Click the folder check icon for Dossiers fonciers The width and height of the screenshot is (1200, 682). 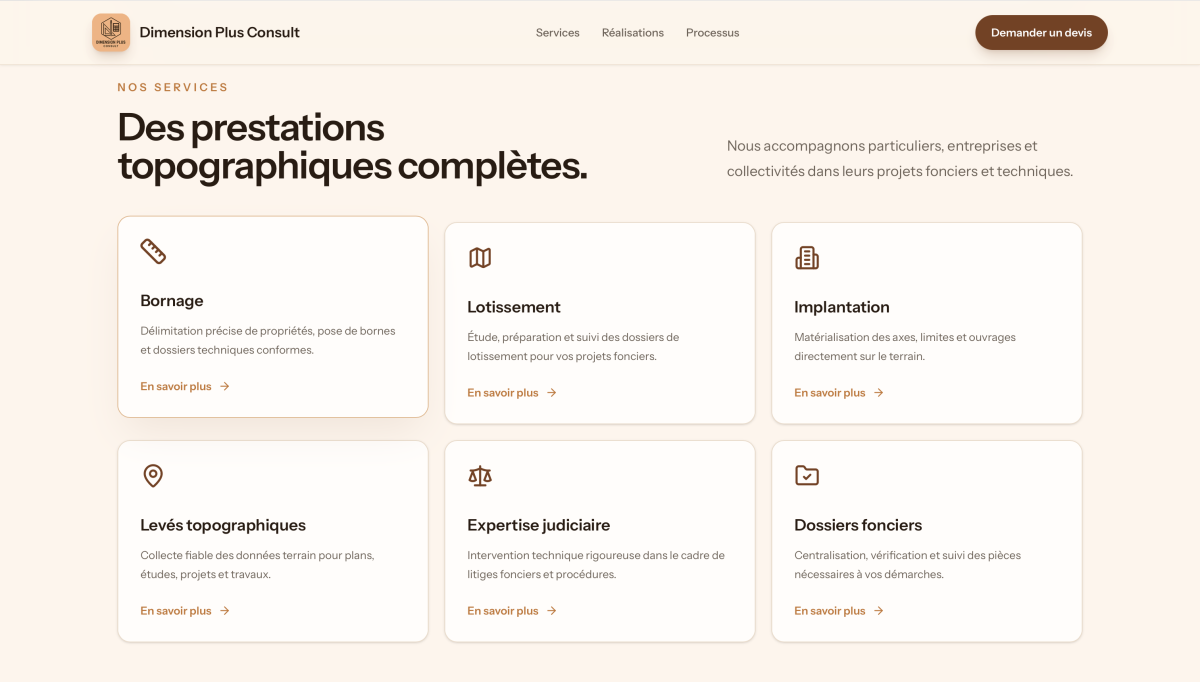[807, 476]
